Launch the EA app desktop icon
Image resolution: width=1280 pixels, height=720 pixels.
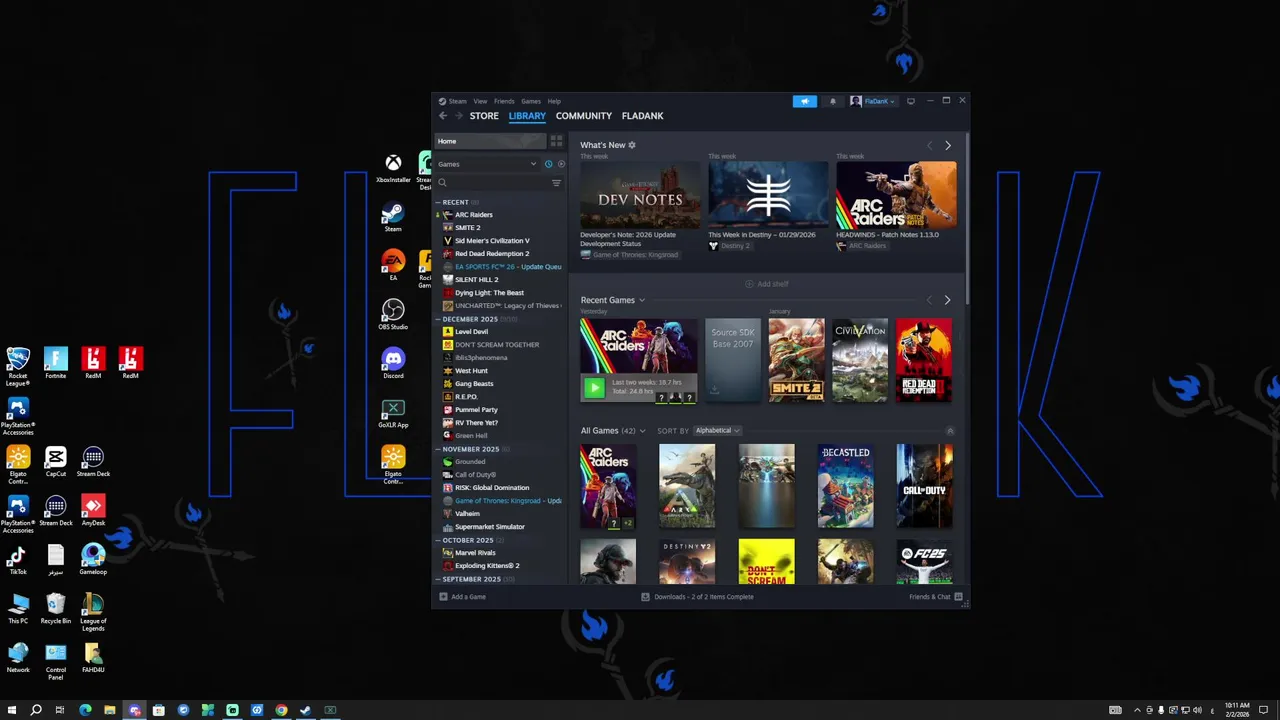(x=393, y=265)
